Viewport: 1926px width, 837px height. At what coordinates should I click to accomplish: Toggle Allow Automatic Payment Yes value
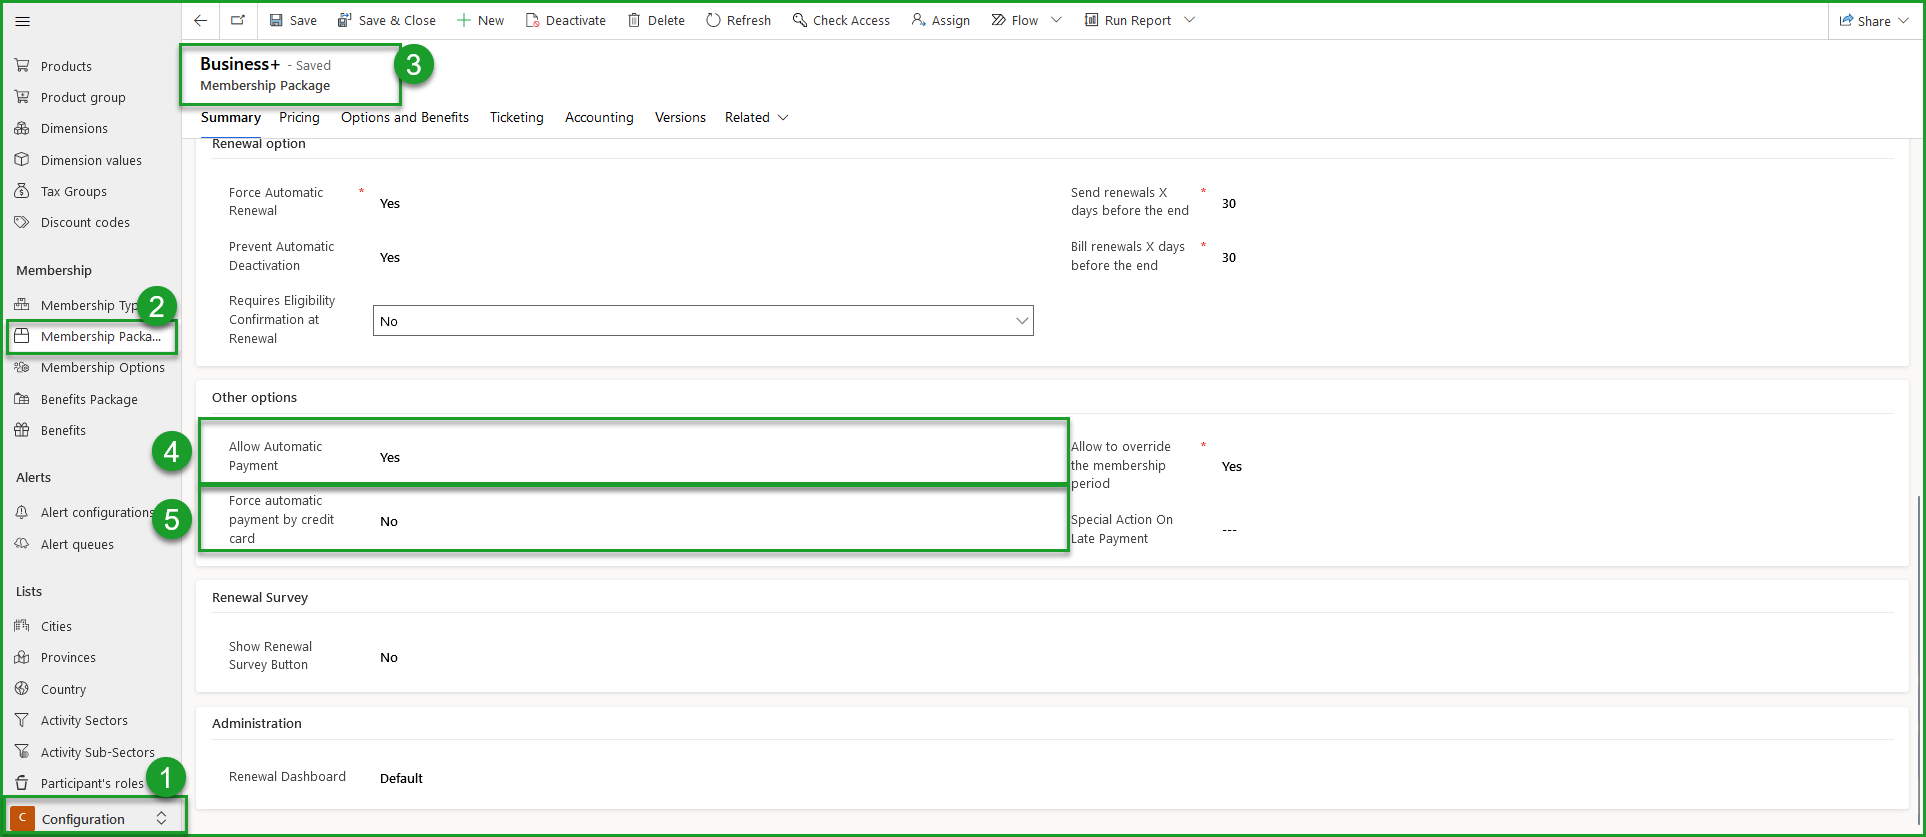(390, 457)
